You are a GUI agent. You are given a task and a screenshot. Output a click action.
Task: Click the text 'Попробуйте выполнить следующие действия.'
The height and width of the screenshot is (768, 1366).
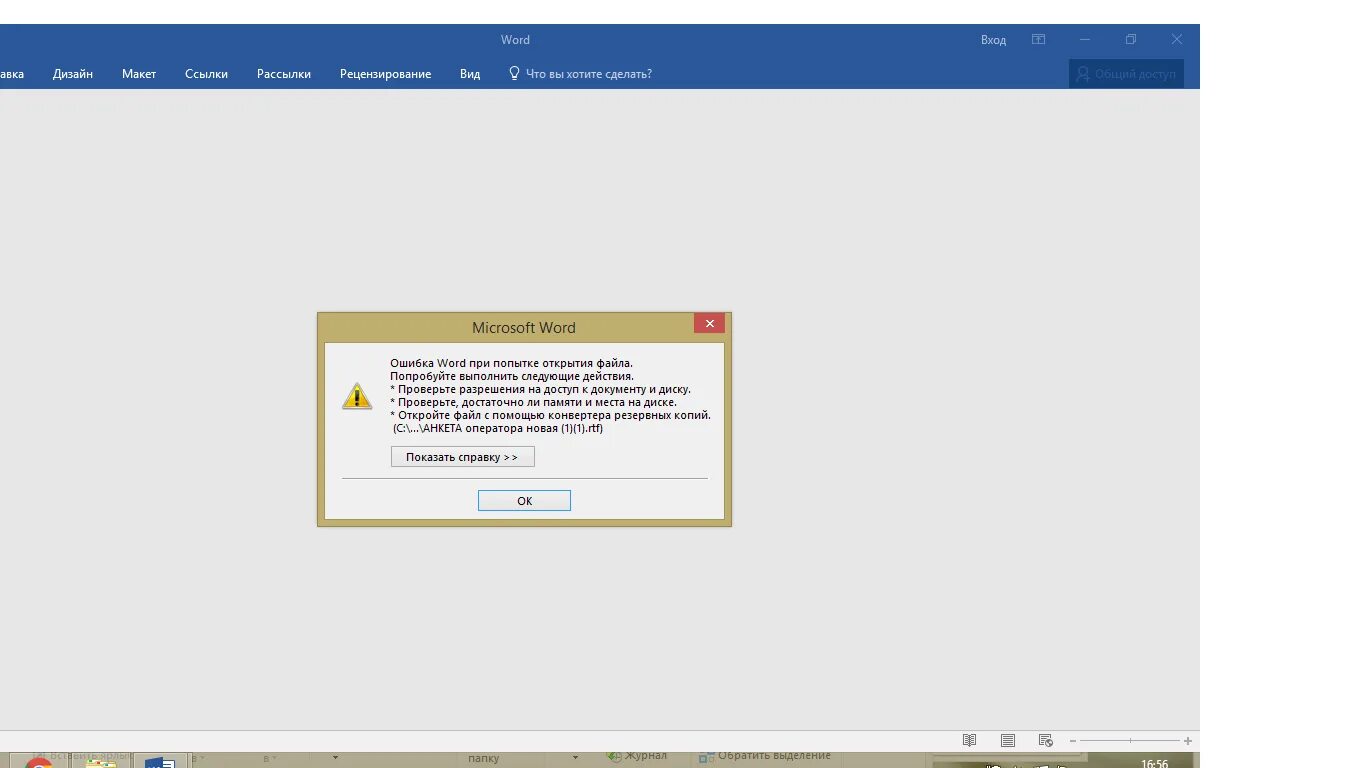pos(512,377)
